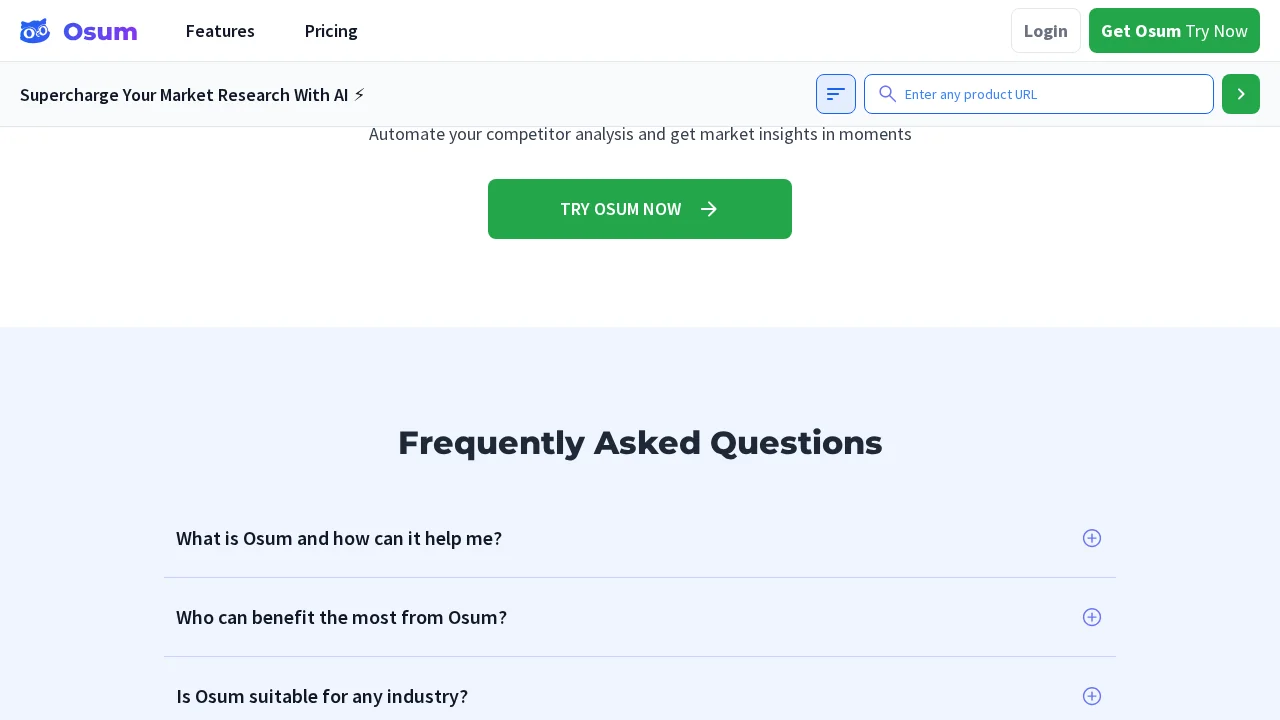This screenshot has height=720, width=1280.
Task: Click the 'Get Osum Try Now' button
Action: pos(1174,31)
